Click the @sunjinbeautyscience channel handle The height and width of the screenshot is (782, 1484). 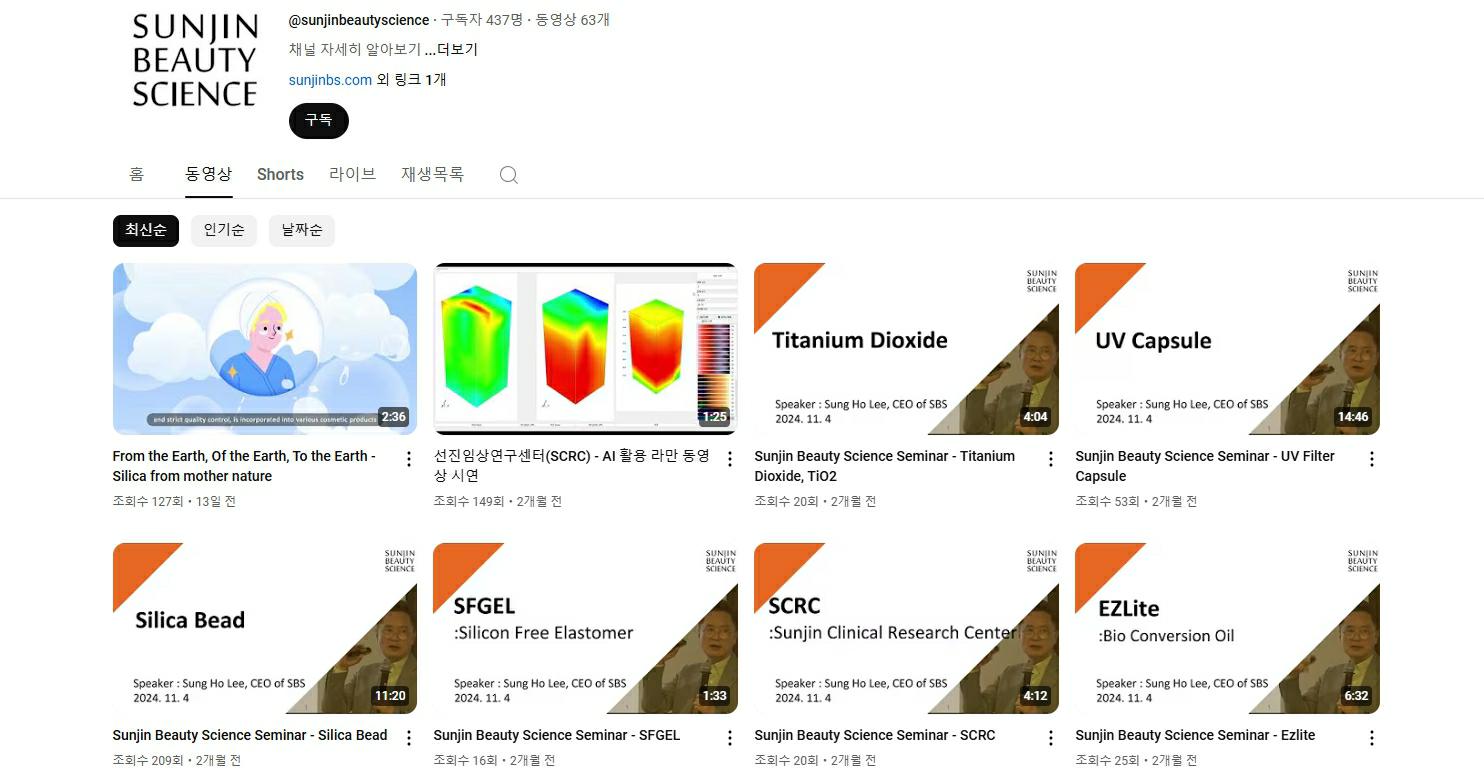(359, 20)
